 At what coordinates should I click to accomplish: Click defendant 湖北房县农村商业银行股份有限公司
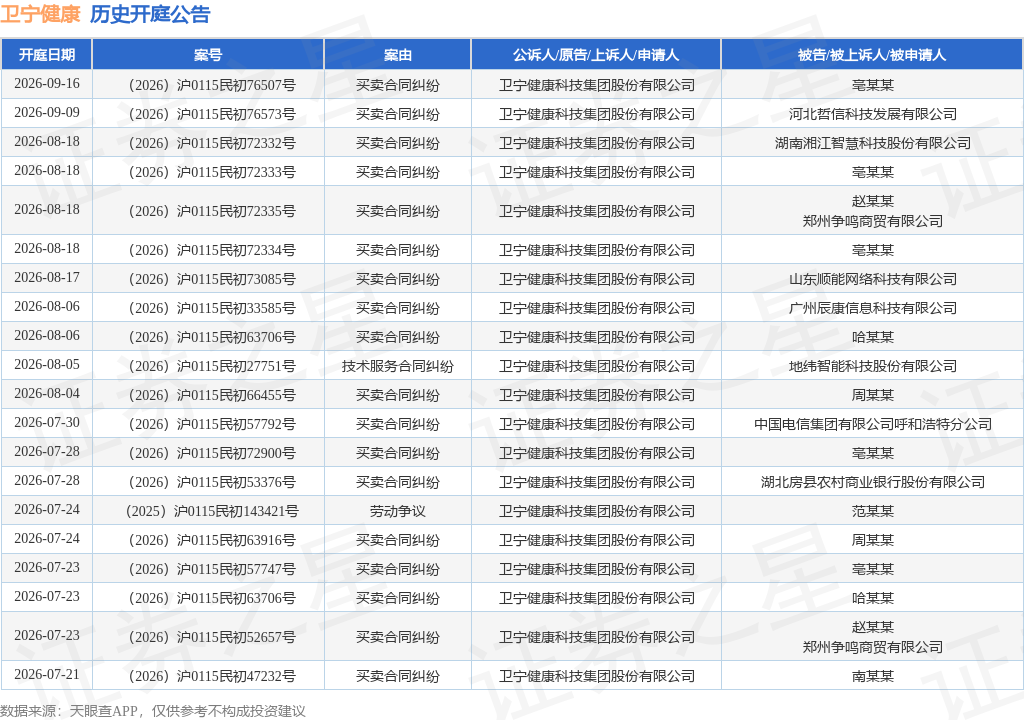pos(872,482)
